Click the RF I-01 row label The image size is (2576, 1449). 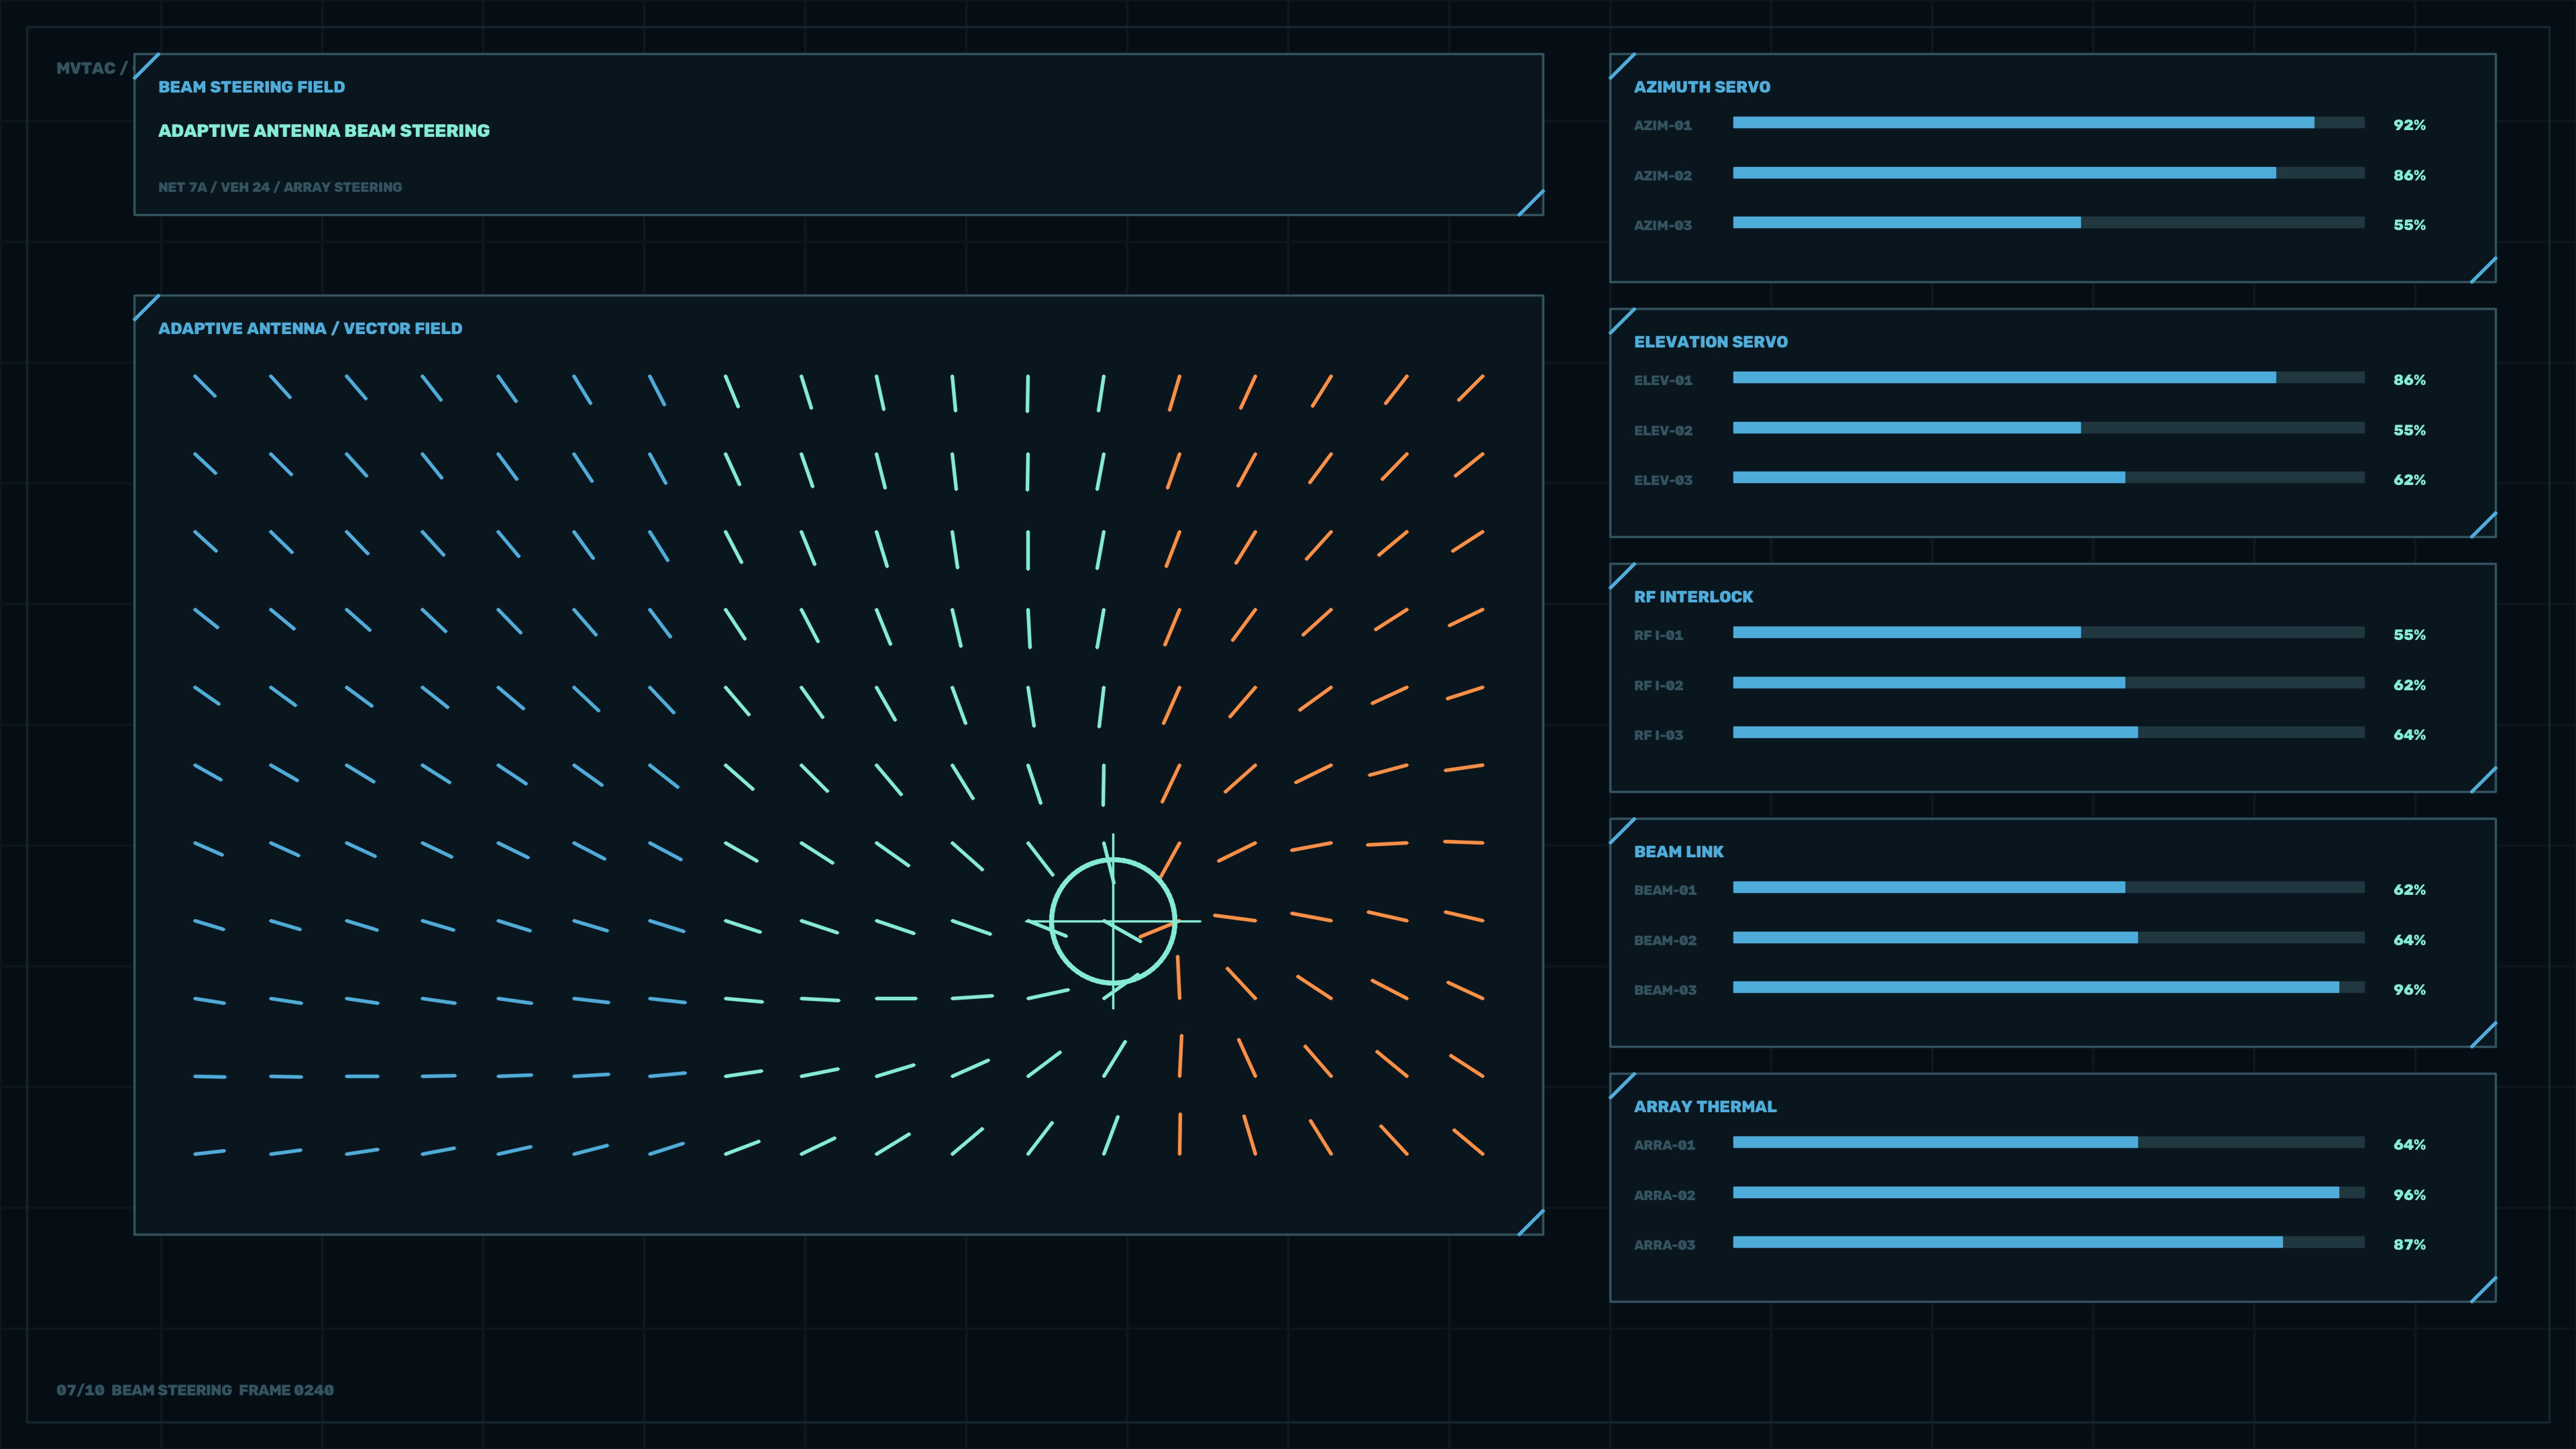click(1658, 635)
